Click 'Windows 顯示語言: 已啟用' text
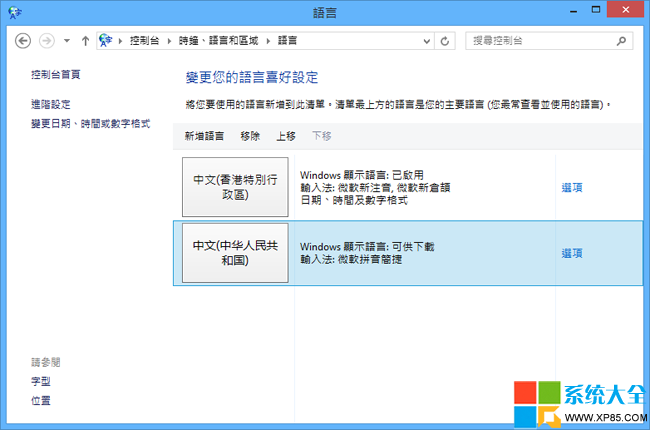The image size is (650, 430). click(362, 175)
